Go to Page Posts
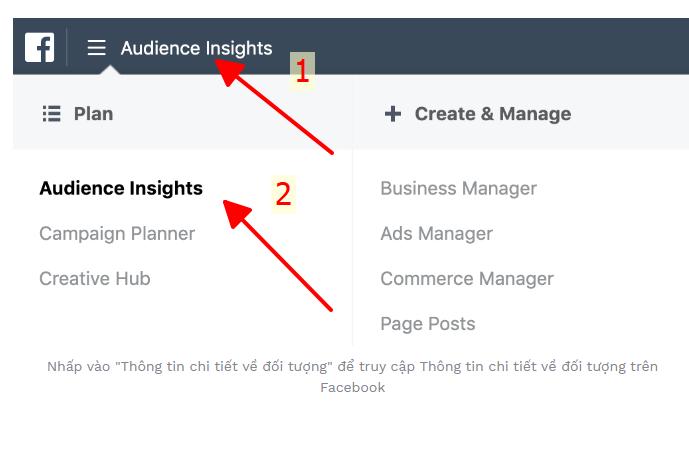 pos(428,324)
